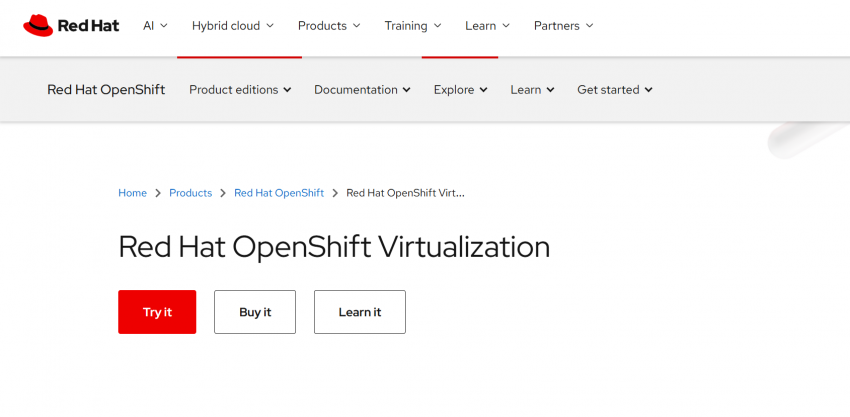This screenshot has height=417, width=850.
Task: Click the truncated Red Hat OpenShift Virt... breadcrumb
Action: click(405, 193)
